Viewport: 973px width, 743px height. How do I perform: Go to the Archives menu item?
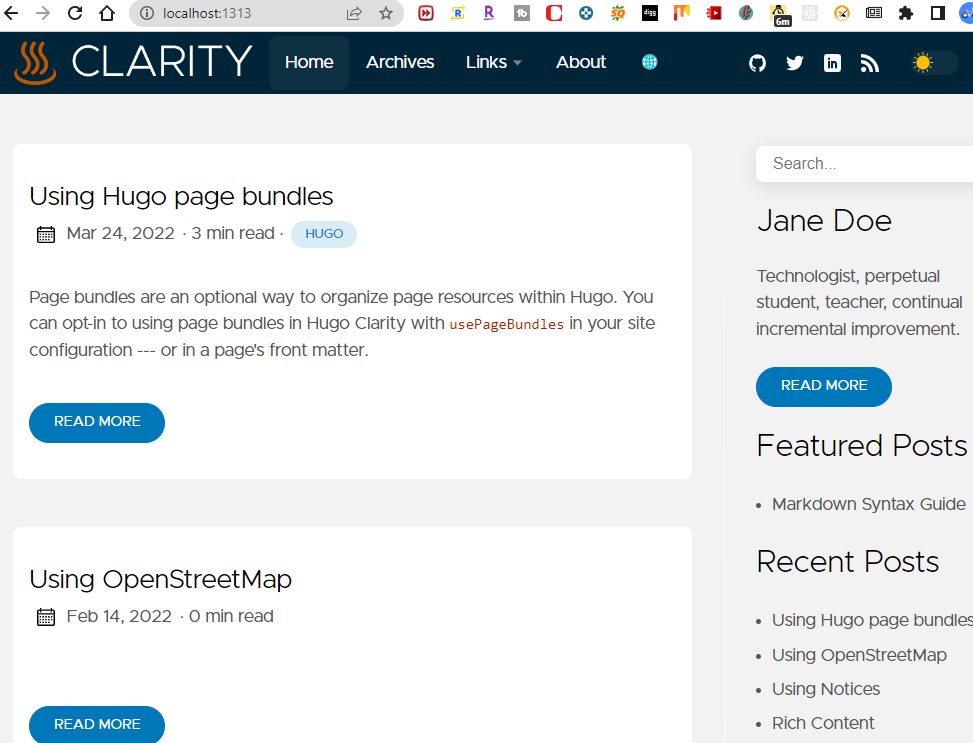(400, 62)
